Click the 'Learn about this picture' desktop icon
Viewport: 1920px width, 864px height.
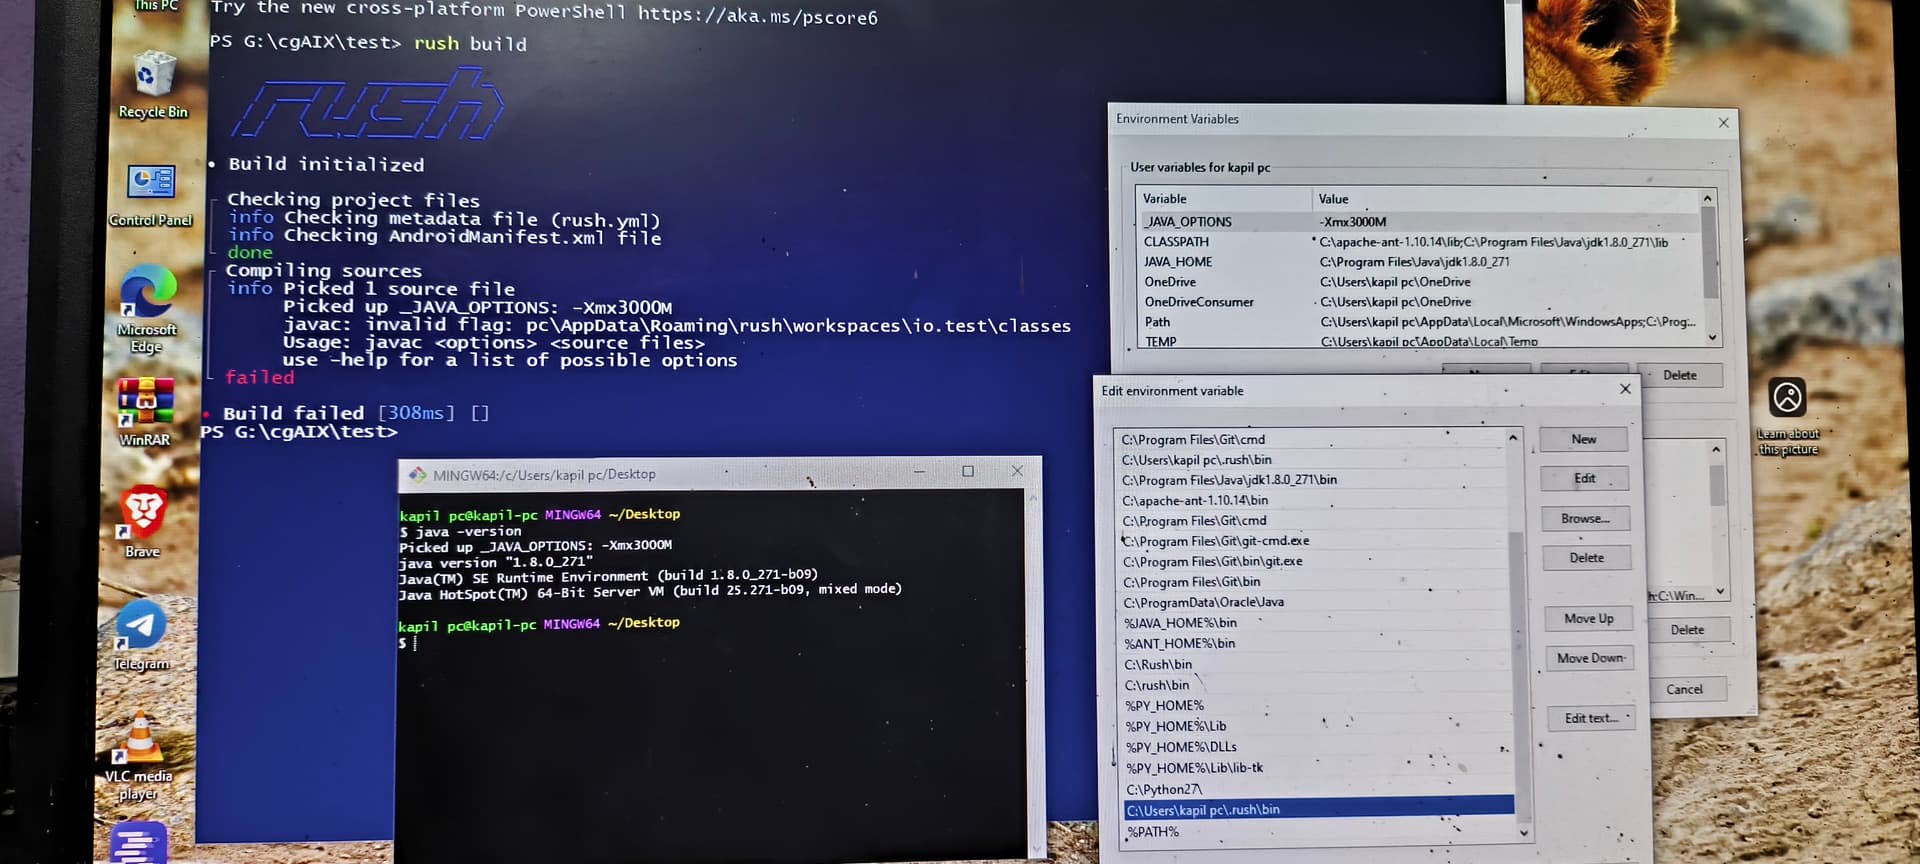(1788, 417)
